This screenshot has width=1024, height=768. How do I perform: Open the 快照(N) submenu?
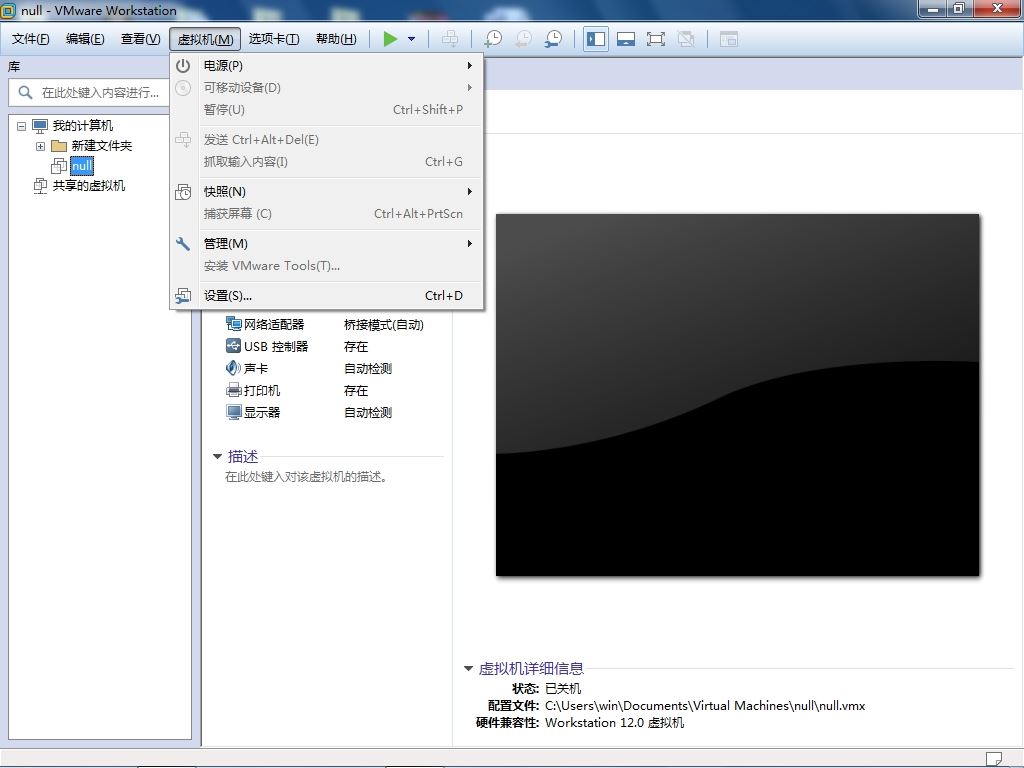coord(327,191)
